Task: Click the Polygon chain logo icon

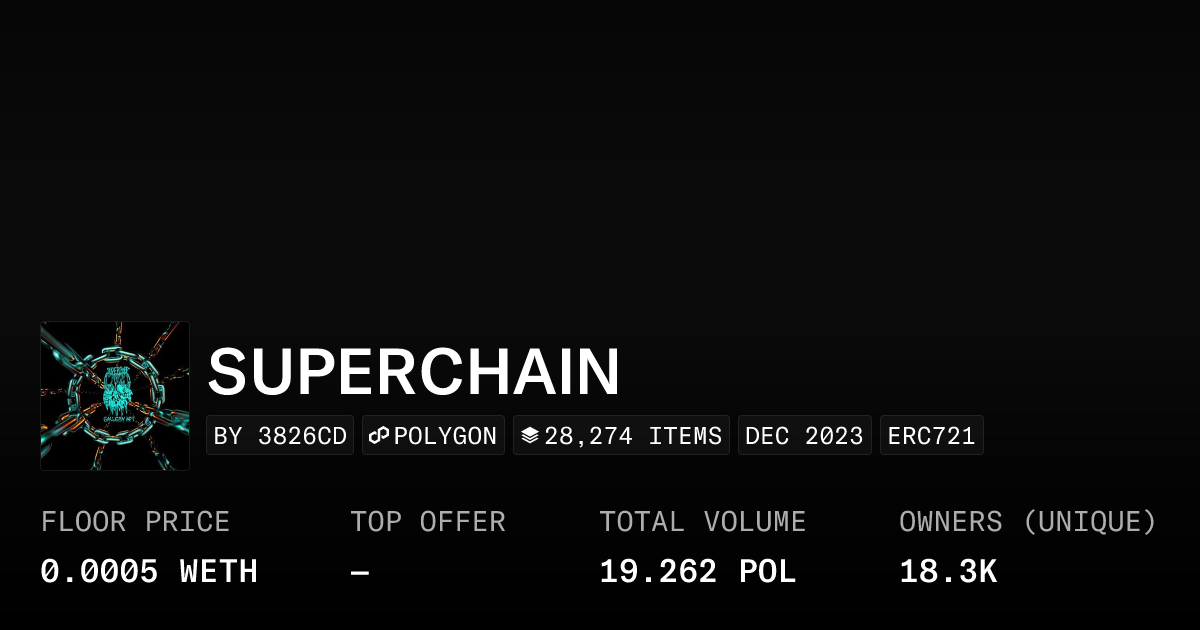Action: point(379,436)
